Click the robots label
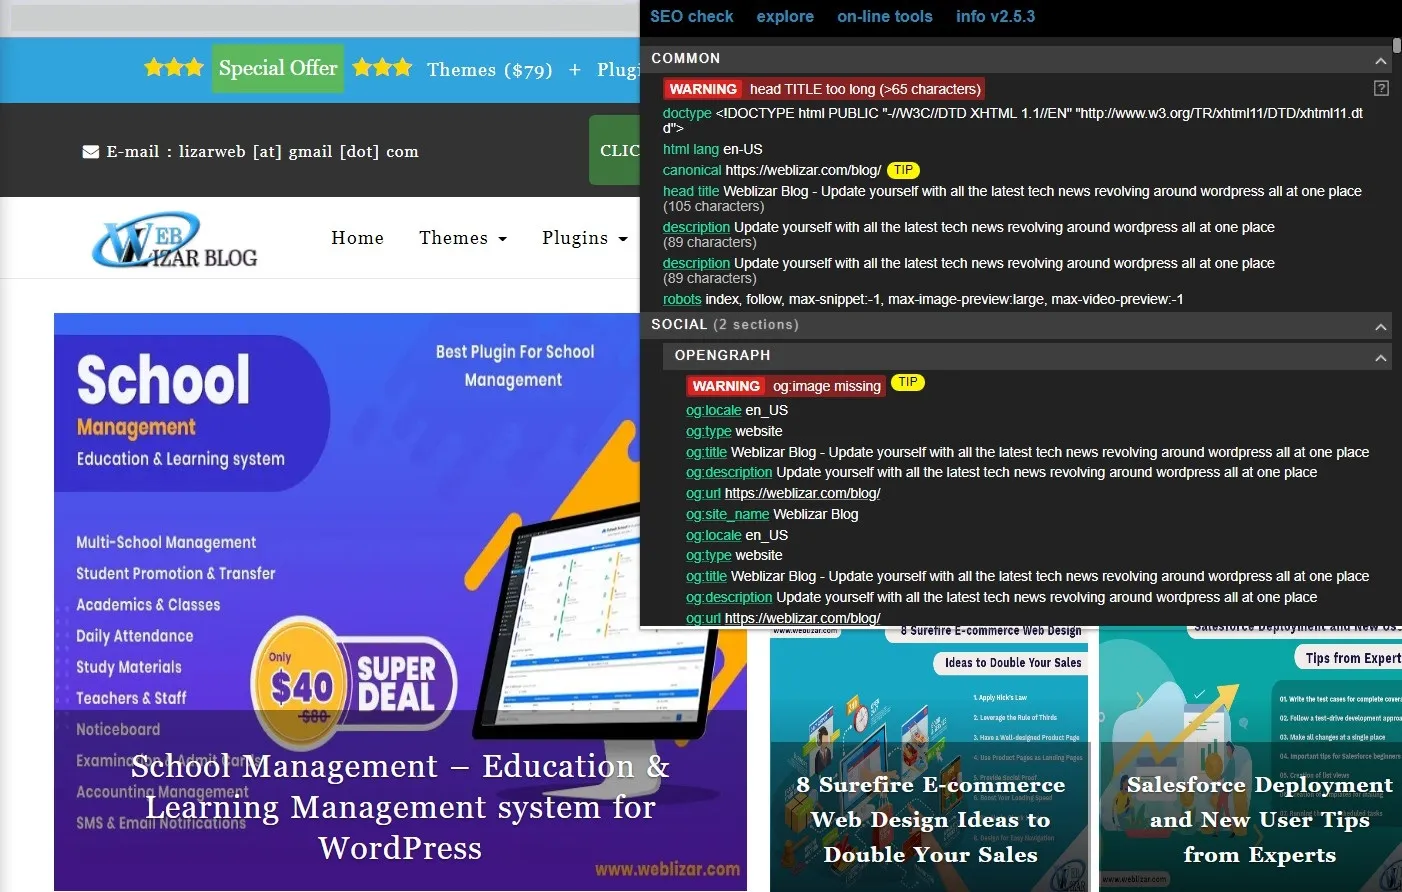 pyautogui.click(x=682, y=299)
